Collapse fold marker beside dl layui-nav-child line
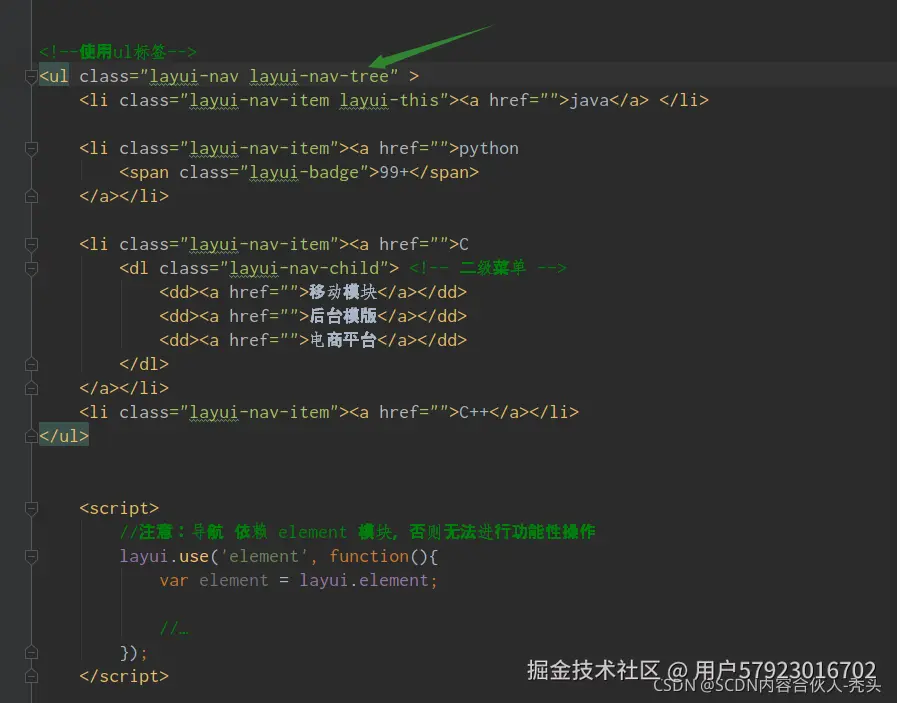This screenshot has height=703, width=897. click(31, 269)
